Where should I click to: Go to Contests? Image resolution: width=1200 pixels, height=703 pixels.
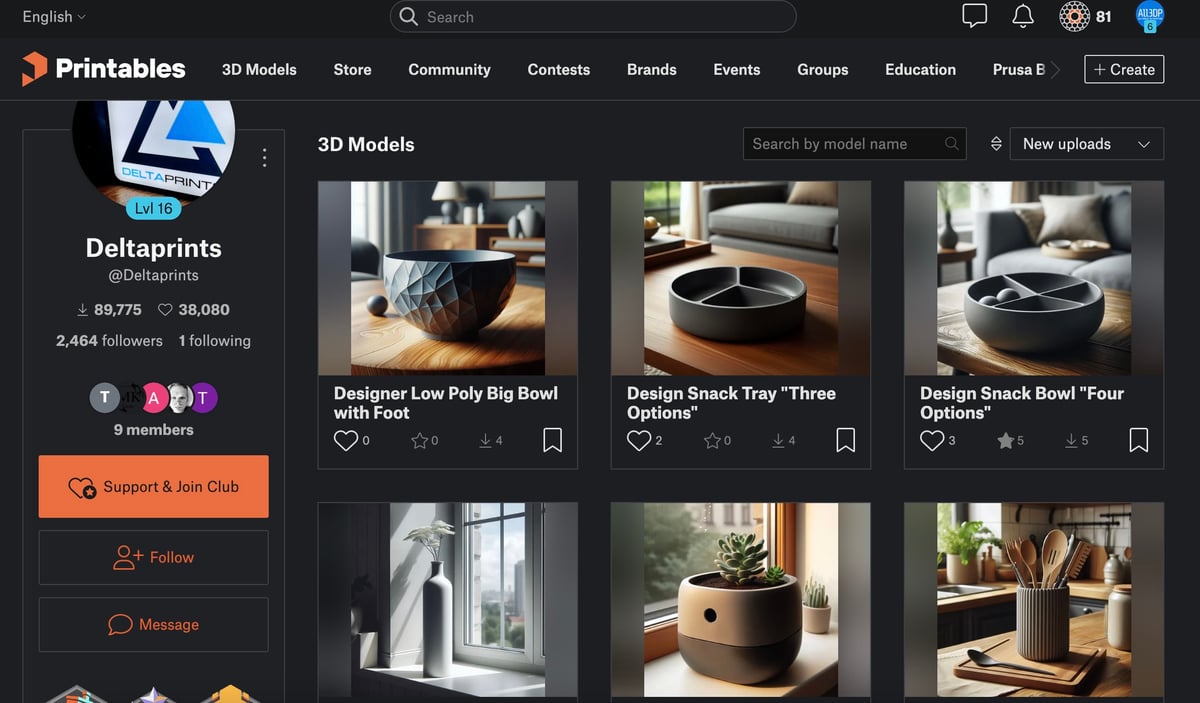pyautogui.click(x=558, y=70)
